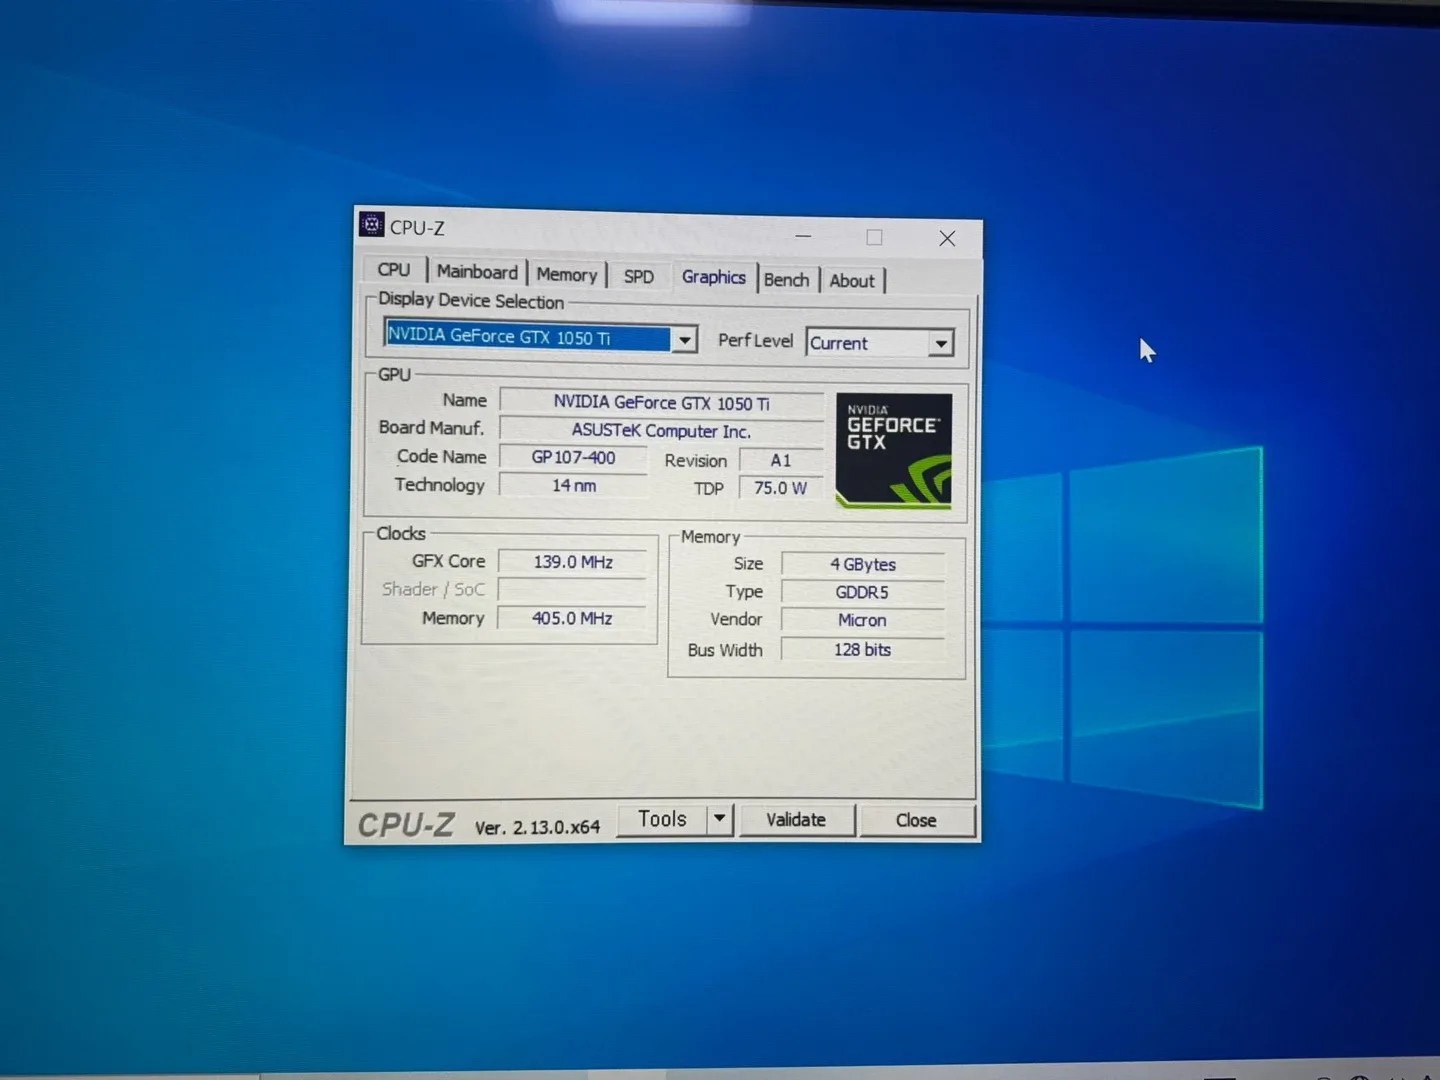Click the Validate button
This screenshot has width=1440, height=1080.
pyautogui.click(x=796, y=820)
